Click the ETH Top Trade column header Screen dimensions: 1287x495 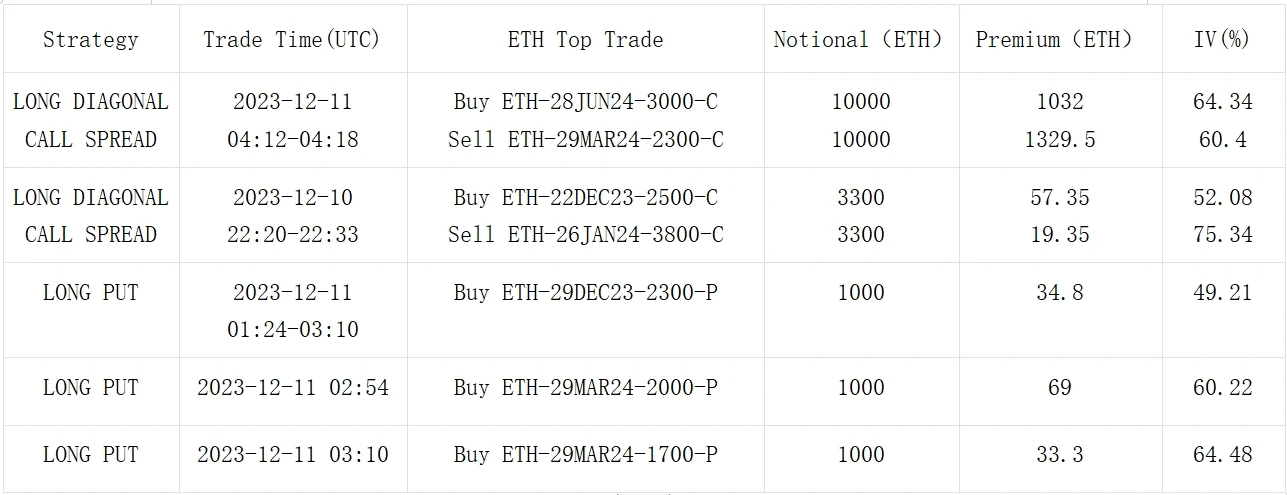pos(585,40)
